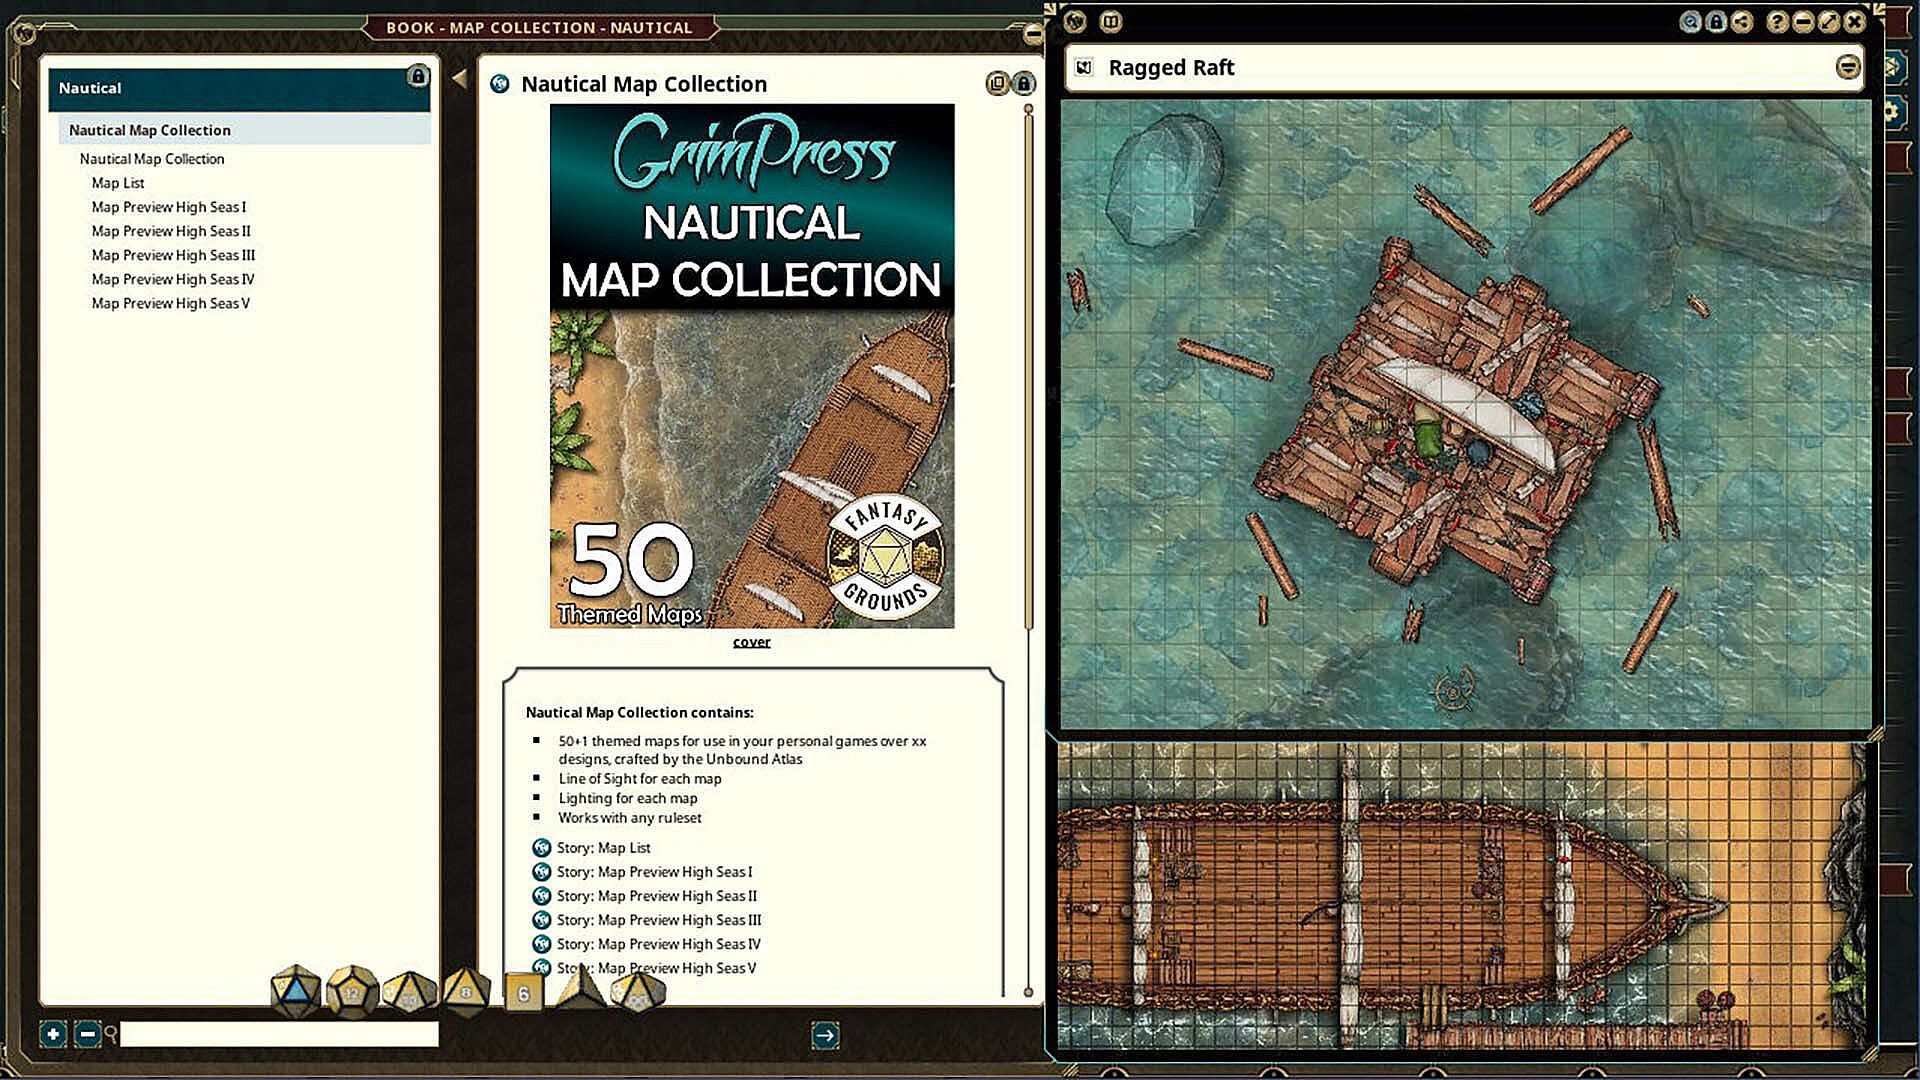The image size is (1920, 1080).
Task: Select Map List in the chapter tree
Action: coord(118,183)
